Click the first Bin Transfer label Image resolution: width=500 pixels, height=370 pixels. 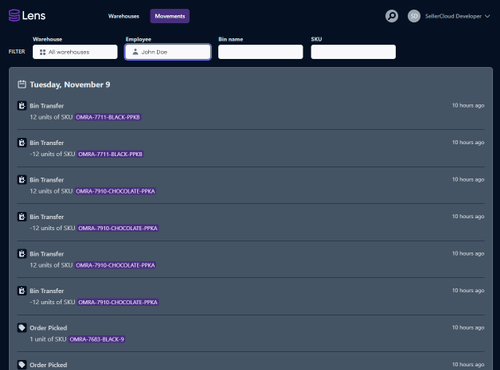click(x=47, y=106)
